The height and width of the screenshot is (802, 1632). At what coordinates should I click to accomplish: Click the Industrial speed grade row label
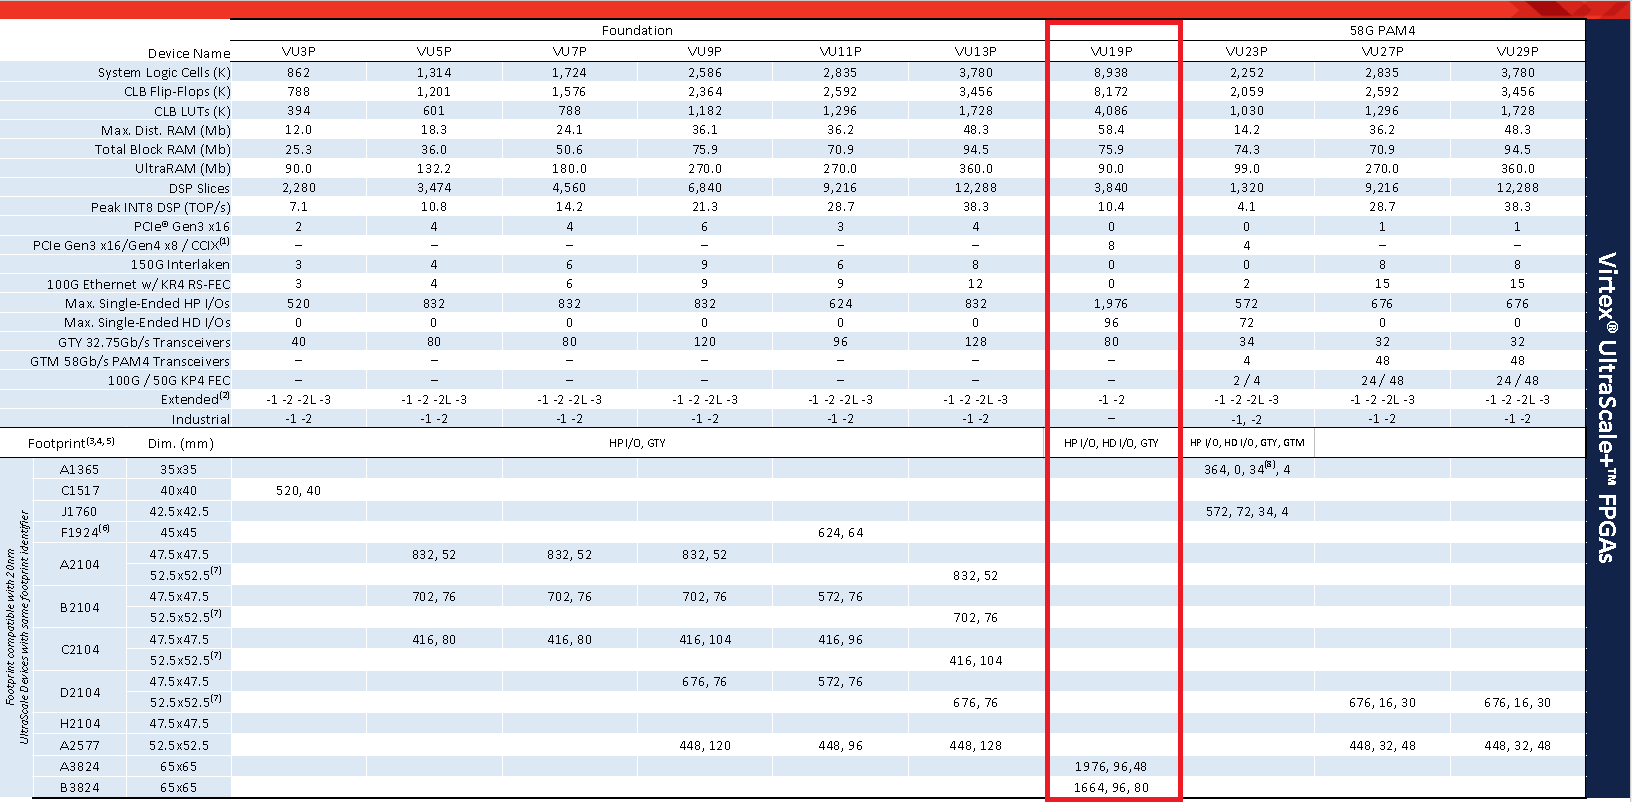pyautogui.click(x=201, y=420)
